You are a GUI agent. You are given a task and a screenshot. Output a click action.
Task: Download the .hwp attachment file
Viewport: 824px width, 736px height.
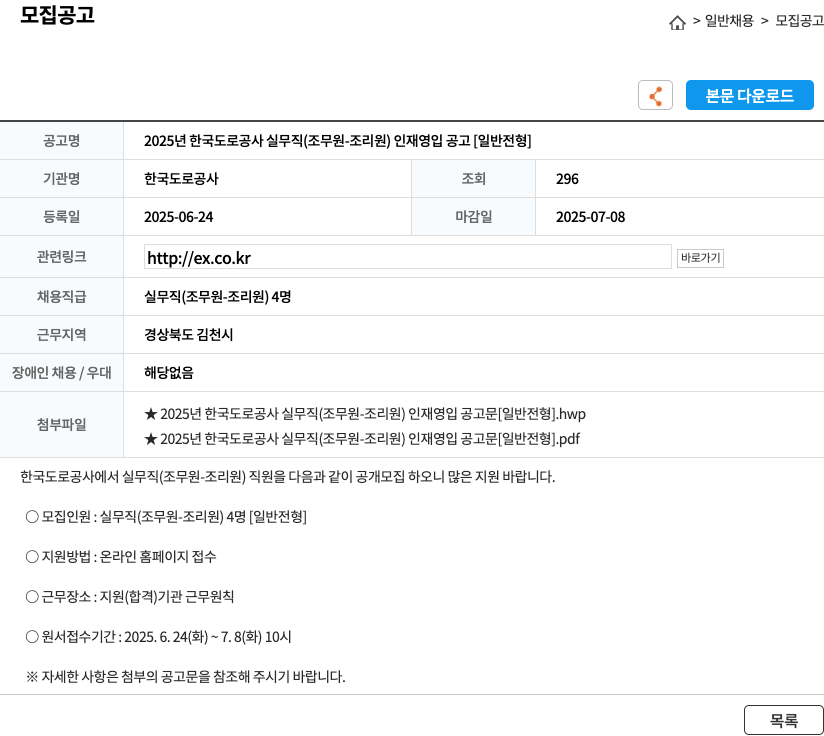pos(365,414)
